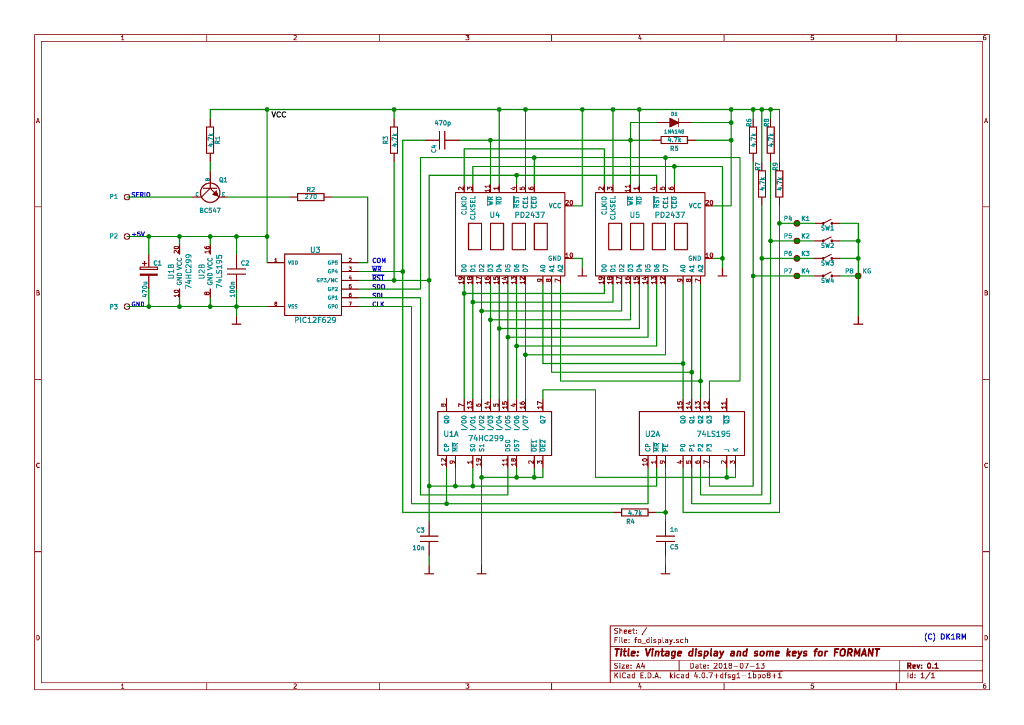Select the SW4 switch symbol
1024x725 pixels.
827,274
